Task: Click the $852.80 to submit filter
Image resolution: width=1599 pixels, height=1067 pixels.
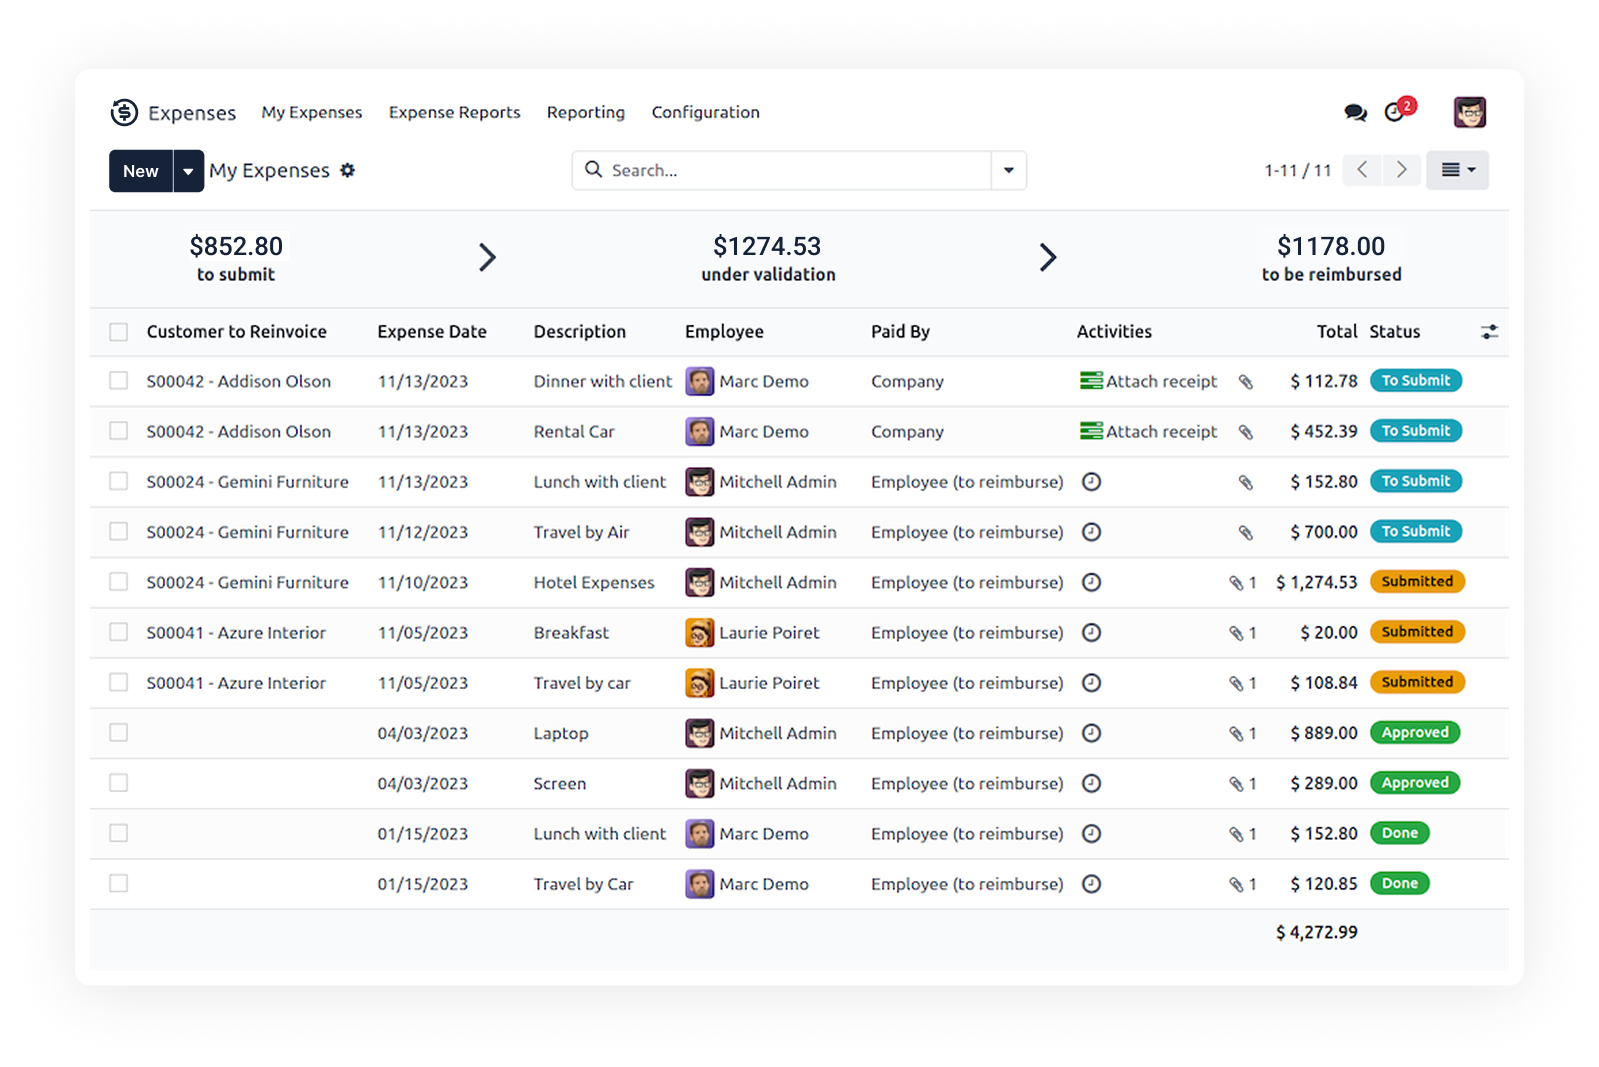Action: coord(236,258)
